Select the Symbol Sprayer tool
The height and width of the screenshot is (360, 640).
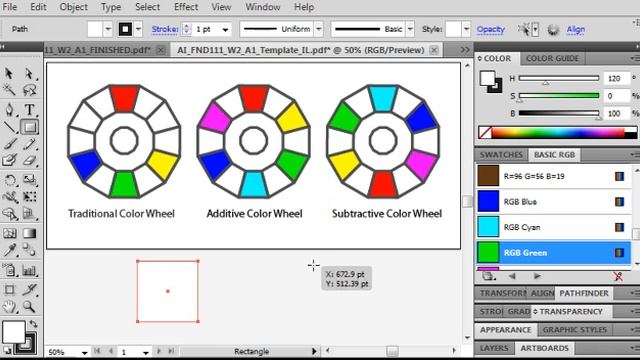pyautogui.click(x=9, y=270)
